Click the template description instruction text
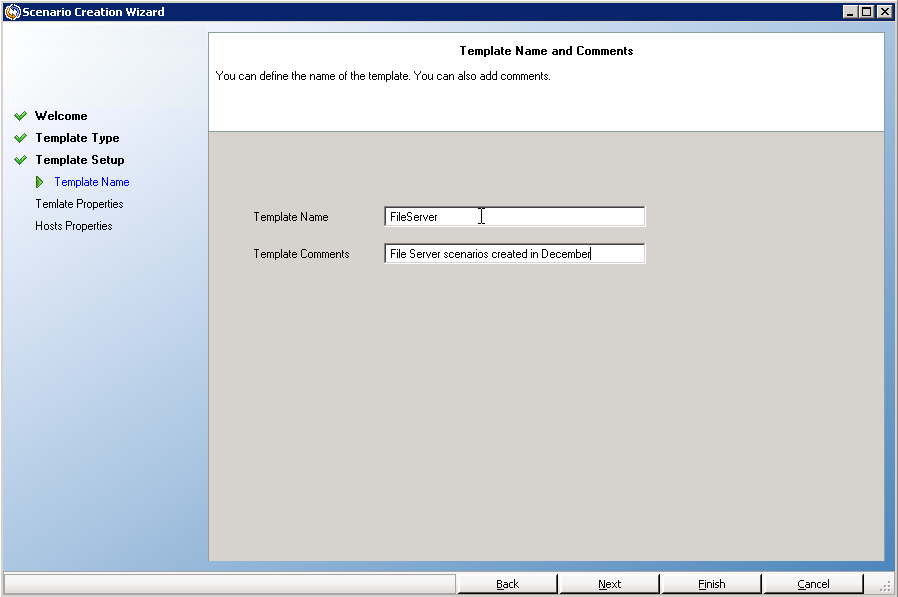This screenshot has width=898, height=597. pos(383,76)
